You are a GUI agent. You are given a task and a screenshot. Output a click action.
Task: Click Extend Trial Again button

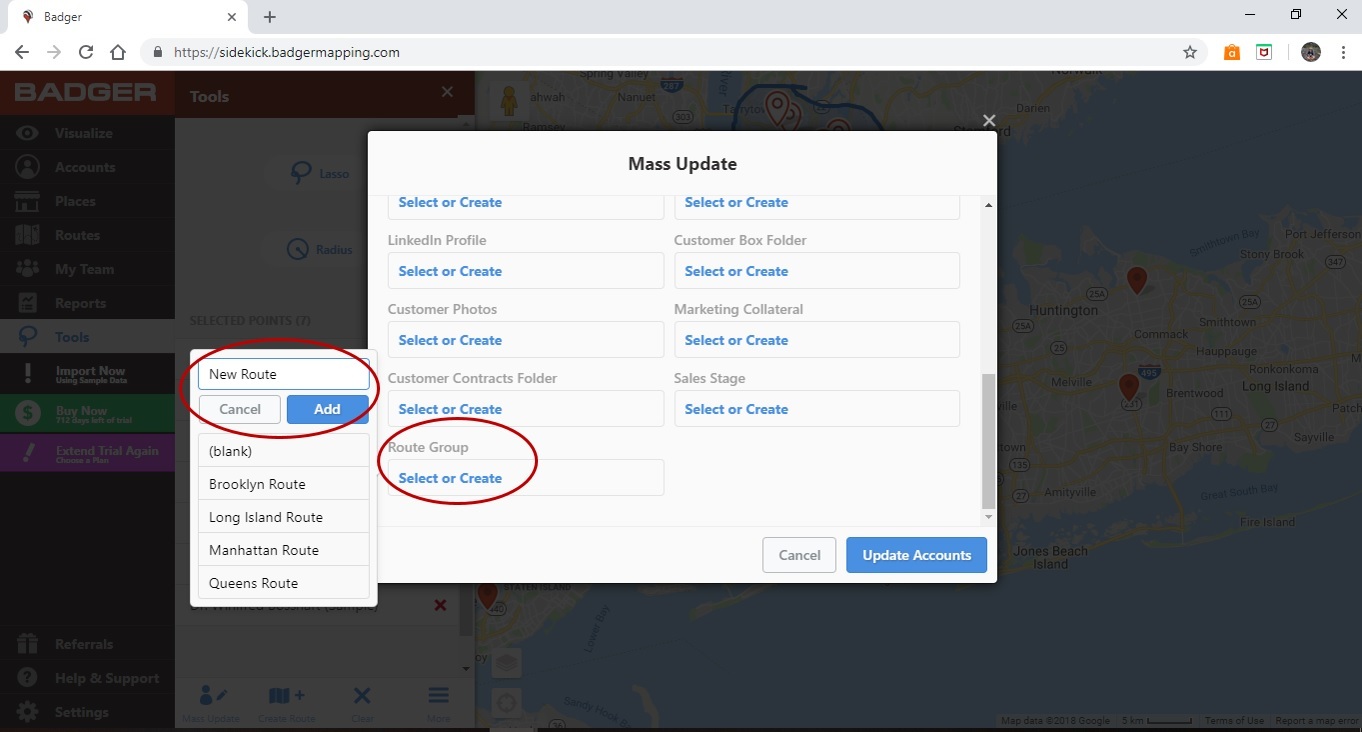(x=87, y=454)
